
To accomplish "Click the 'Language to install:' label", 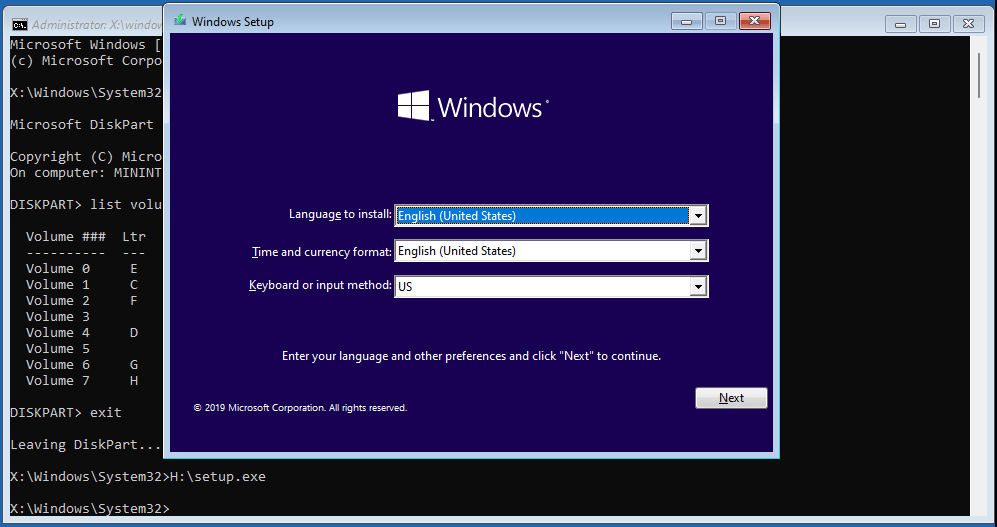I will point(340,214).
